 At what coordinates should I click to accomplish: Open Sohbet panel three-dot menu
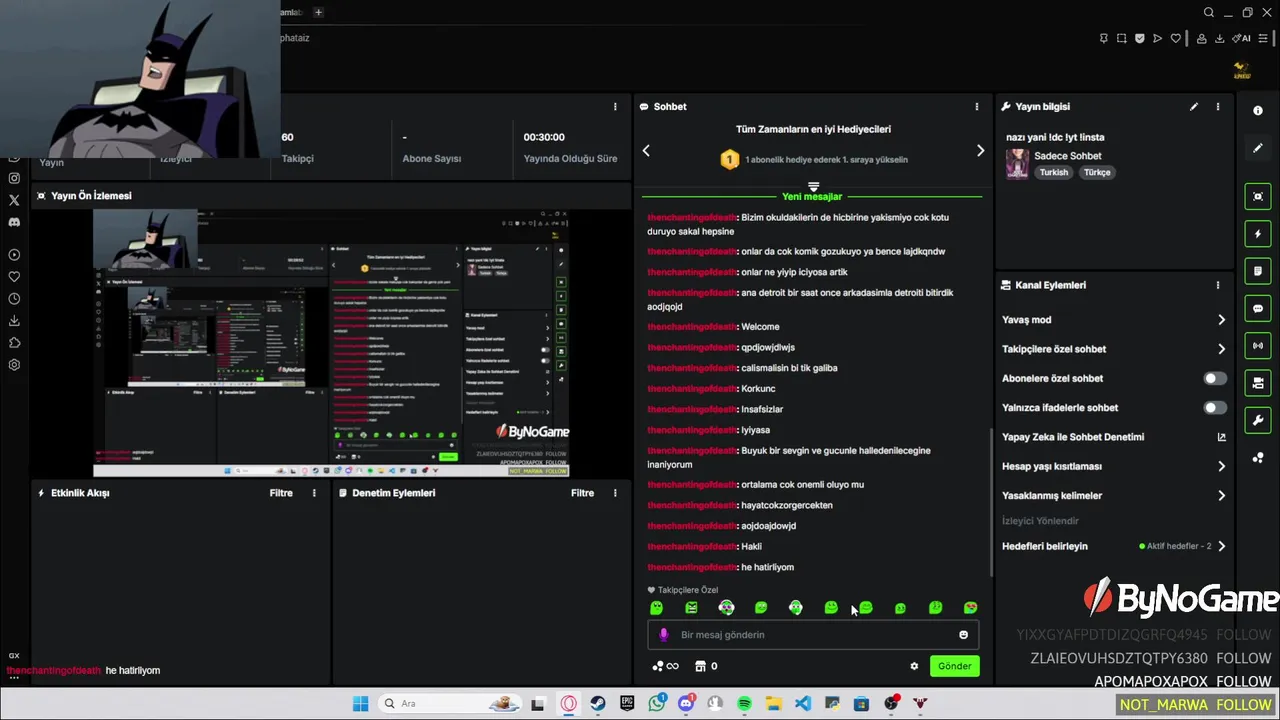[x=977, y=107]
